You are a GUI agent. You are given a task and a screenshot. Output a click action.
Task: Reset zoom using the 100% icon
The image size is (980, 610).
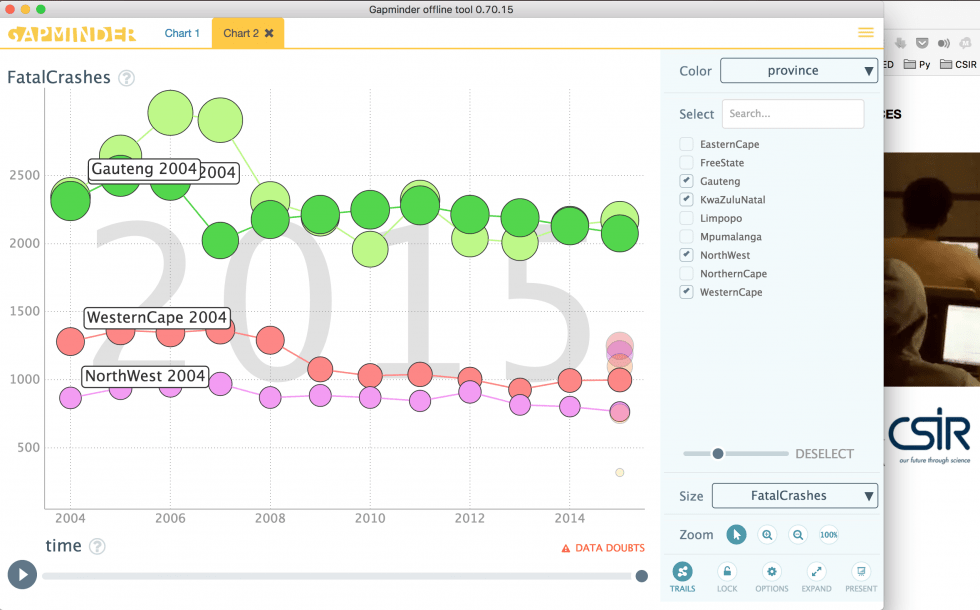tap(828, 535)
